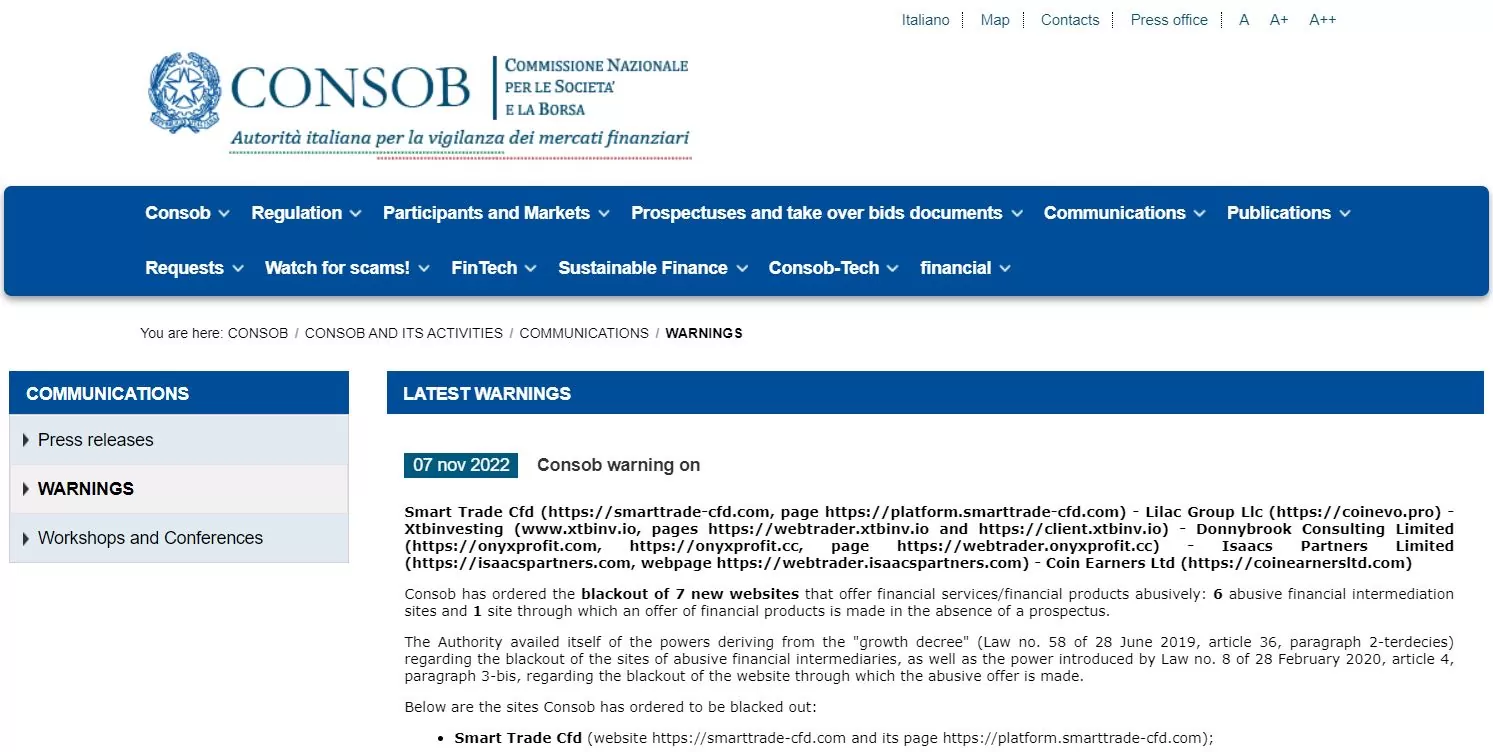The width and height of the screenshot is (1493, 752).
Task: Open Participants and Markets menu
Action: coord(496,213)
